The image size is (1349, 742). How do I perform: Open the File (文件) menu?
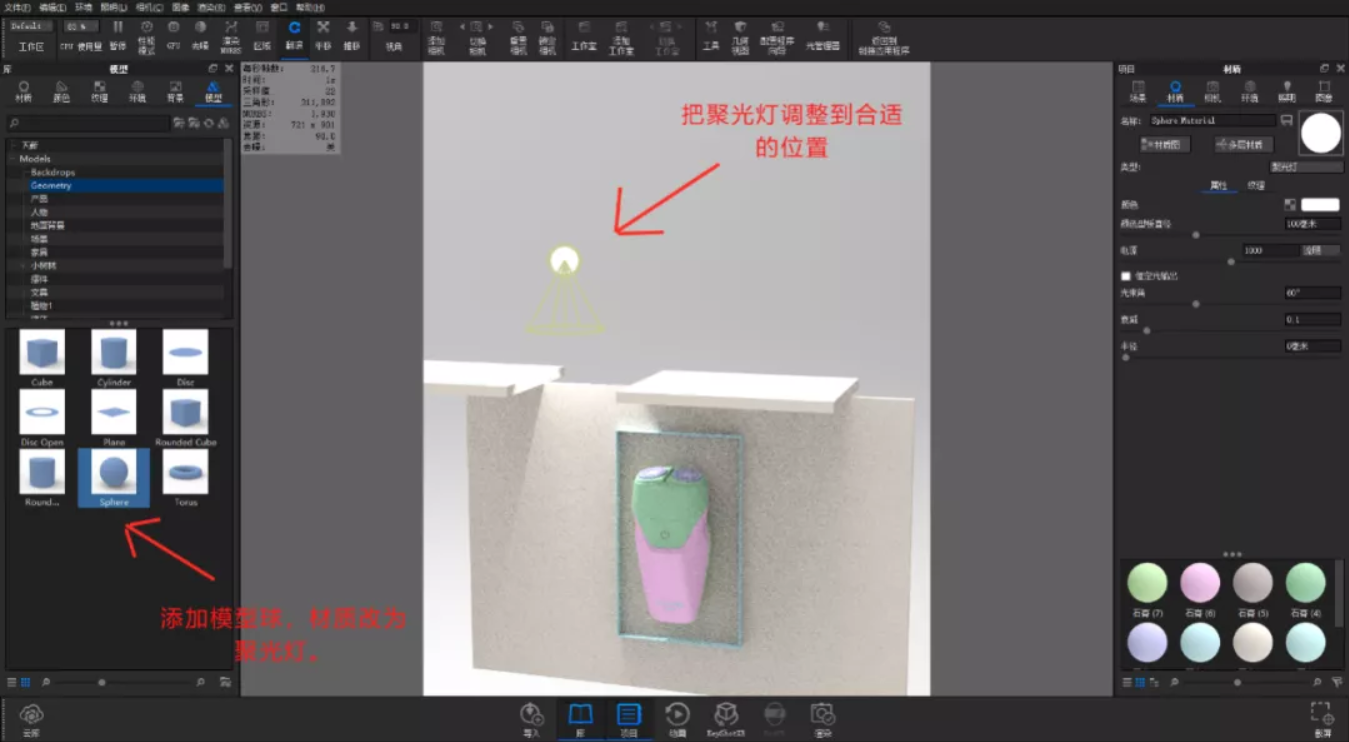point(18,7)
